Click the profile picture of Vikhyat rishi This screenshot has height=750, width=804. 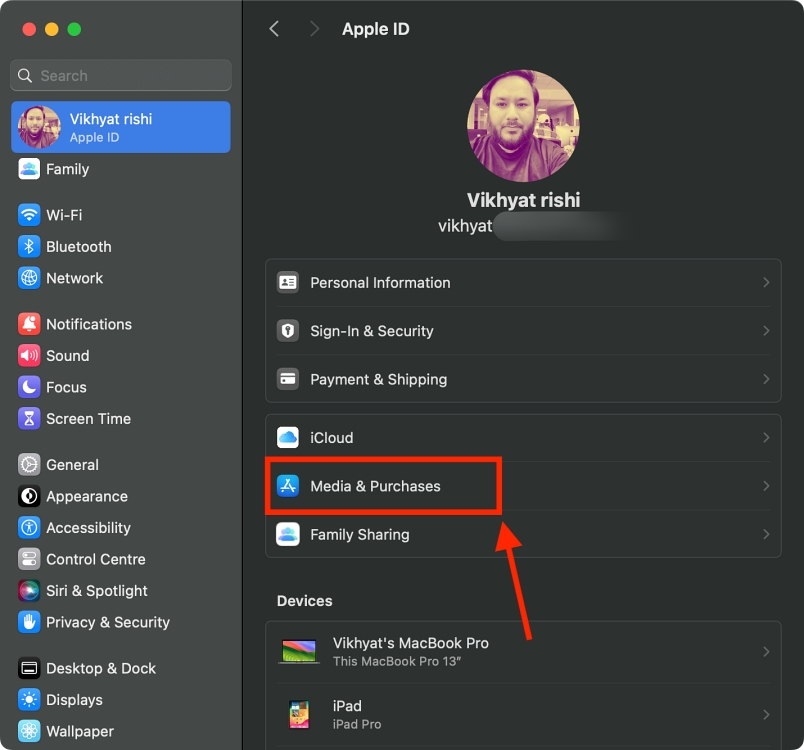click(x=523, y=125)
